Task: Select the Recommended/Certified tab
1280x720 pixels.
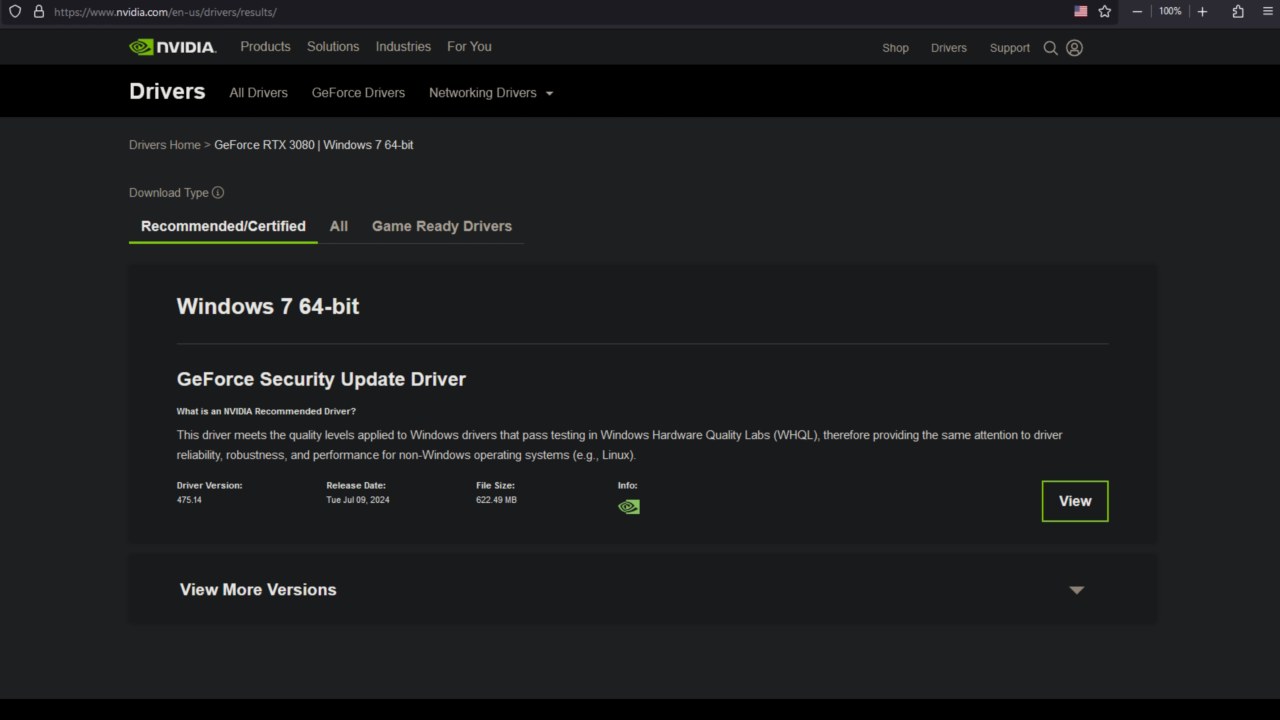Action: (x=223, y=226)
